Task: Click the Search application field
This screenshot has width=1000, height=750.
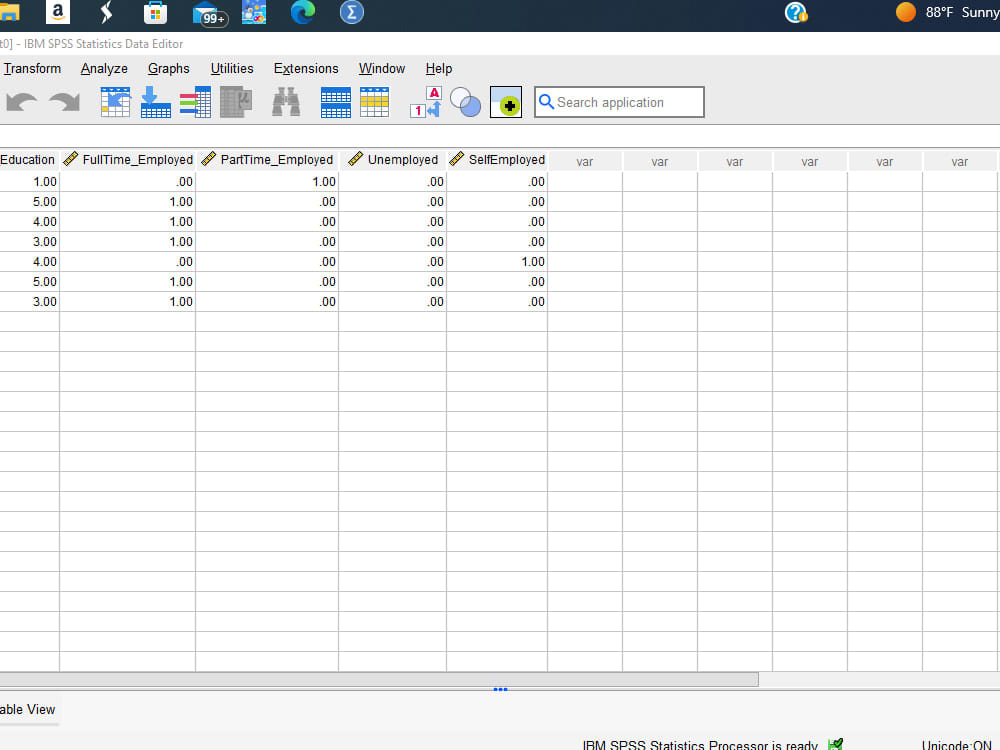Action: pyautogui.click(x=619, y=102)
